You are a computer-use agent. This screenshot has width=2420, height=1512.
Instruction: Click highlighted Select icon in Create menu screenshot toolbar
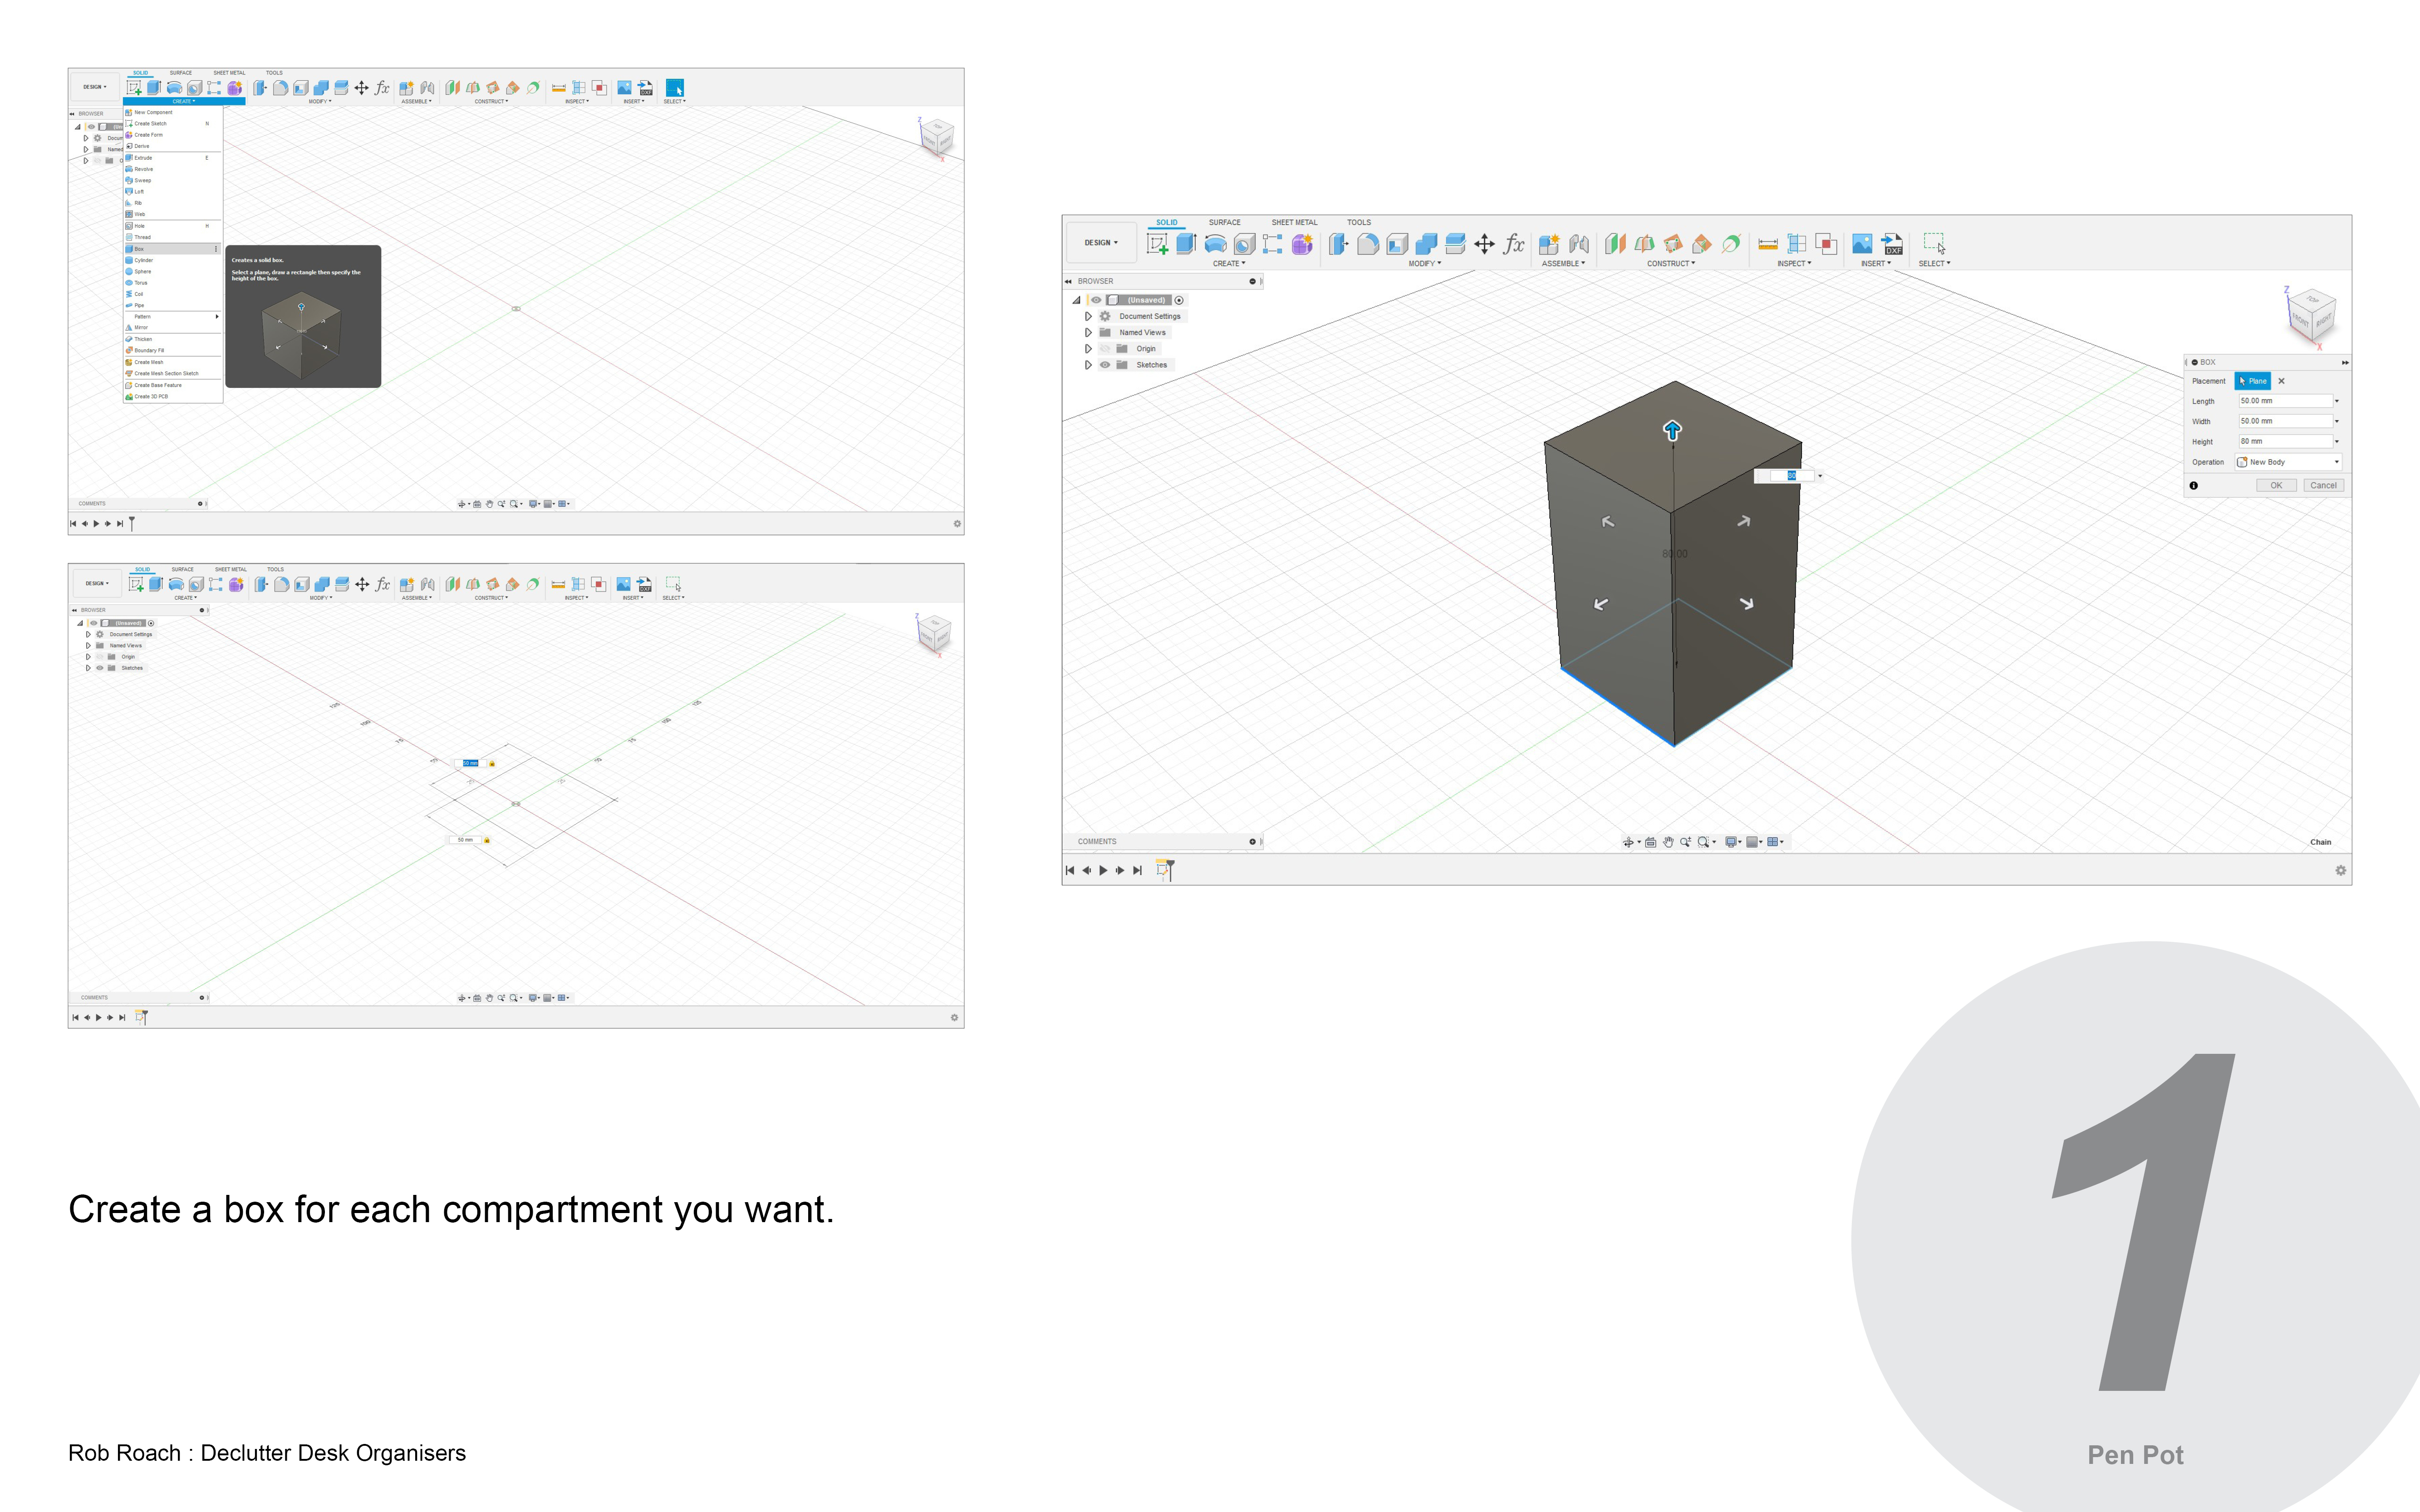coord(675,88)
